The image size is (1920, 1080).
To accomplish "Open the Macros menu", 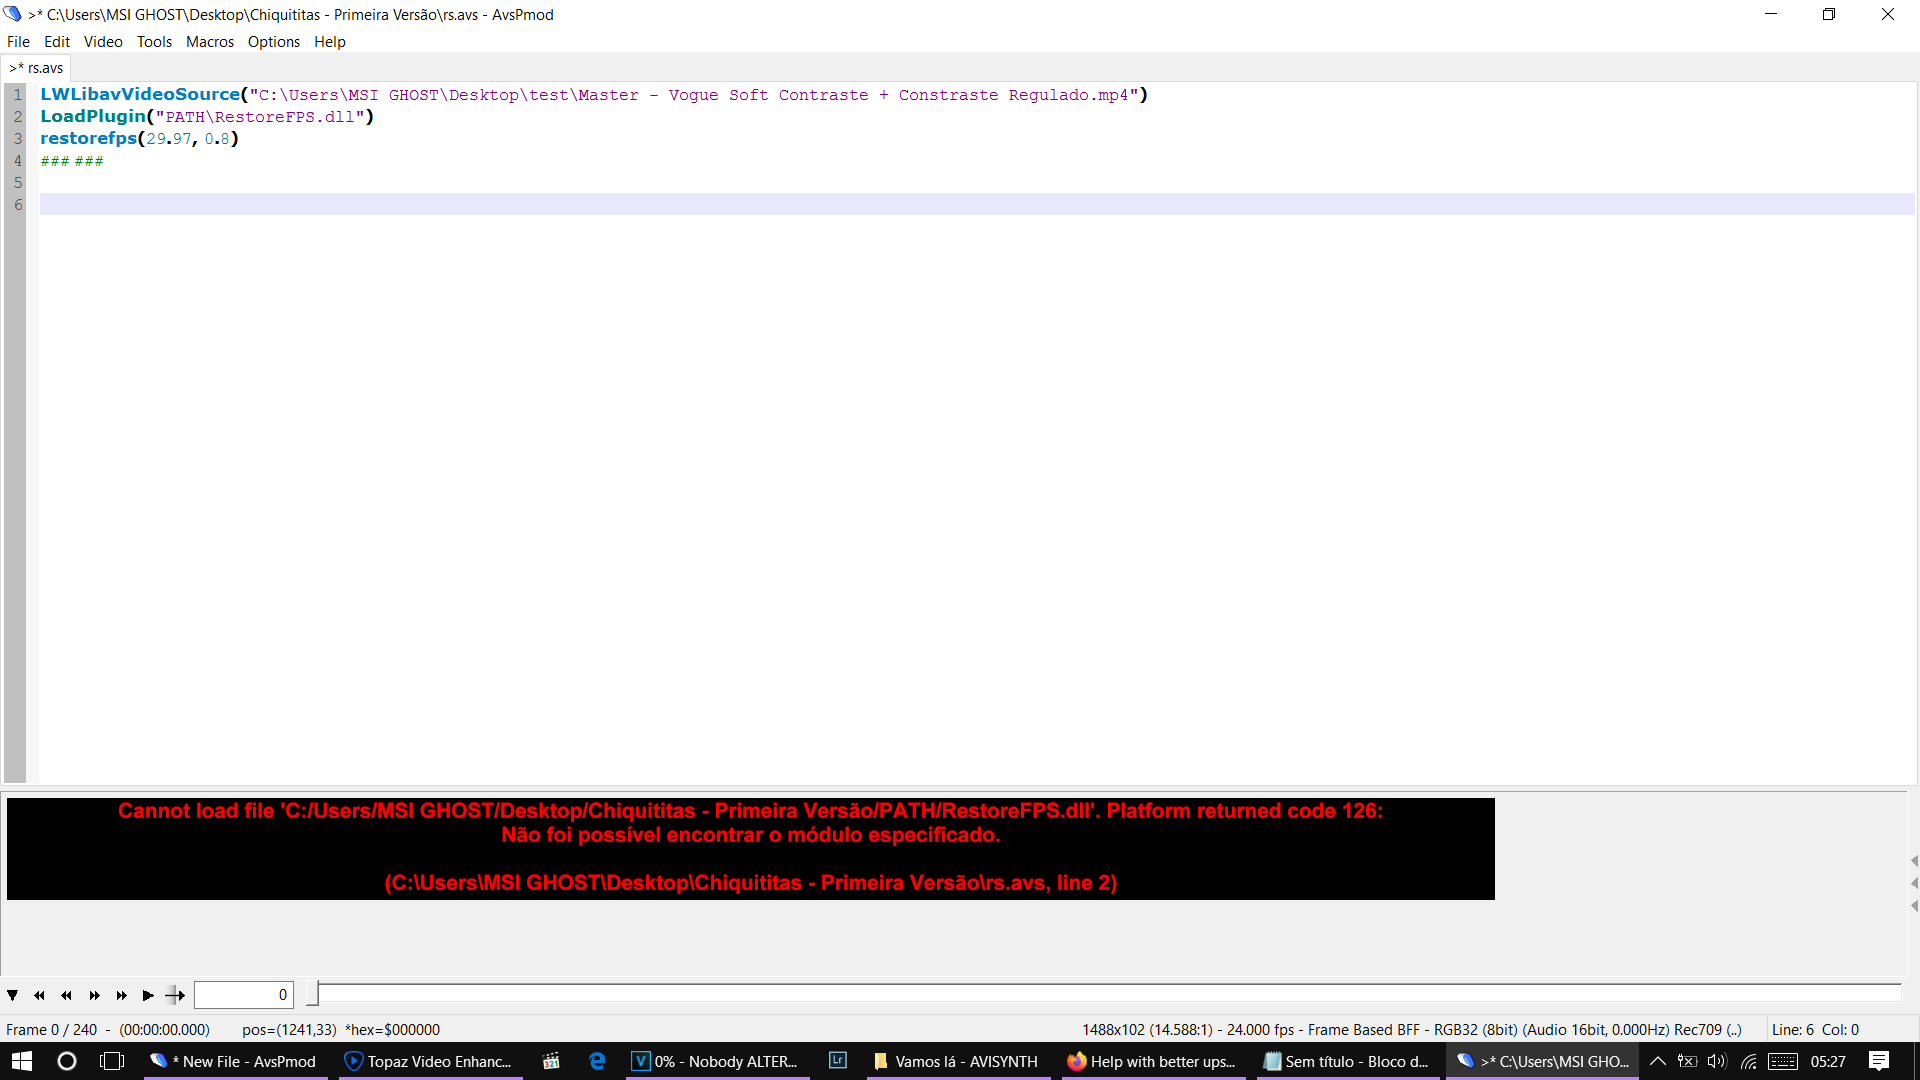I will (210, 42).
